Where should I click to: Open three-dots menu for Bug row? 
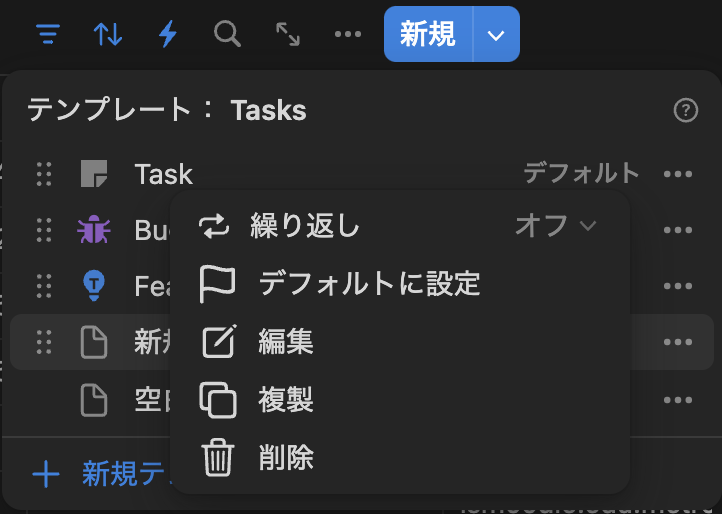pos(678,230)
